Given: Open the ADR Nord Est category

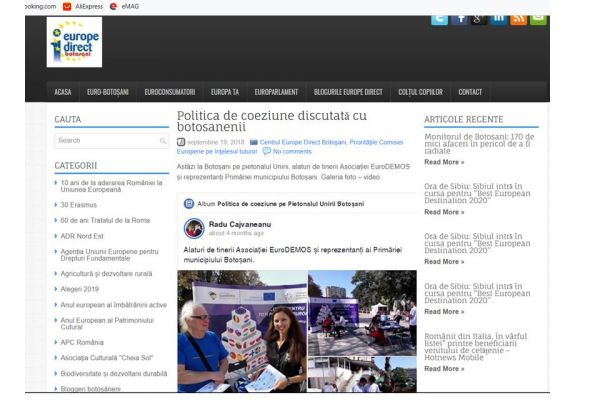Looking at the screenshot, I should pyautogui.click(x=82, y=236).
